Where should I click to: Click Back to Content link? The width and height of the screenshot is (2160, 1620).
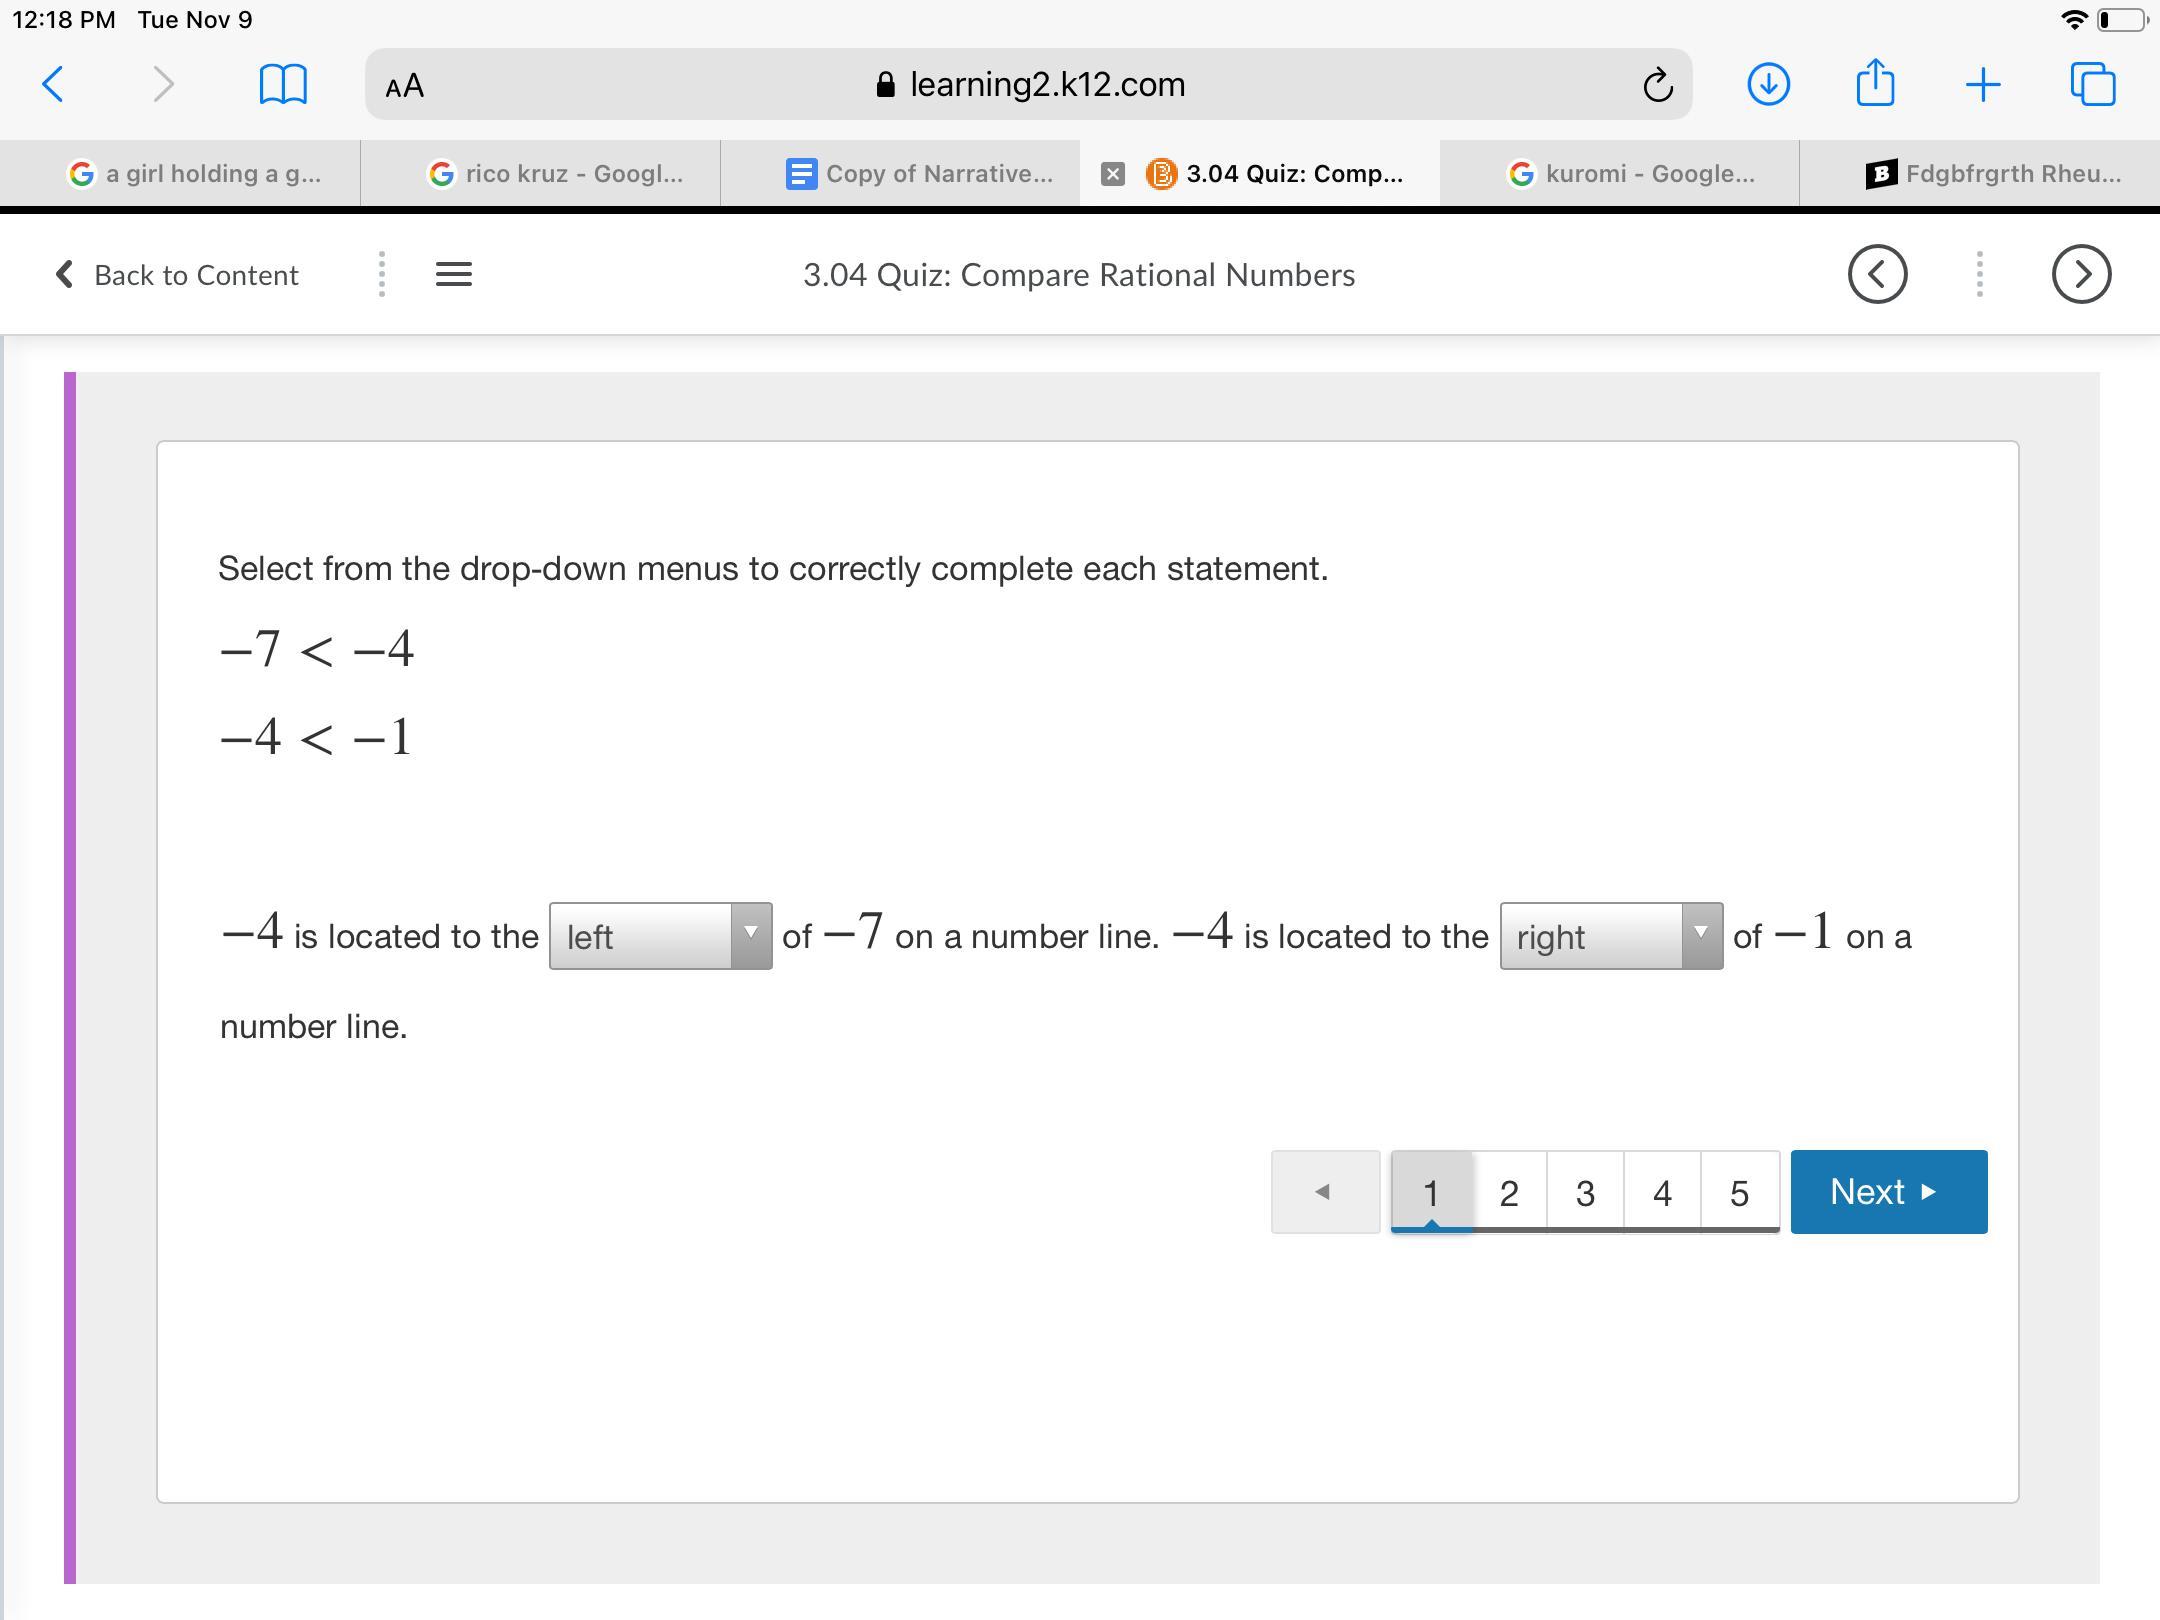(178, 275)
